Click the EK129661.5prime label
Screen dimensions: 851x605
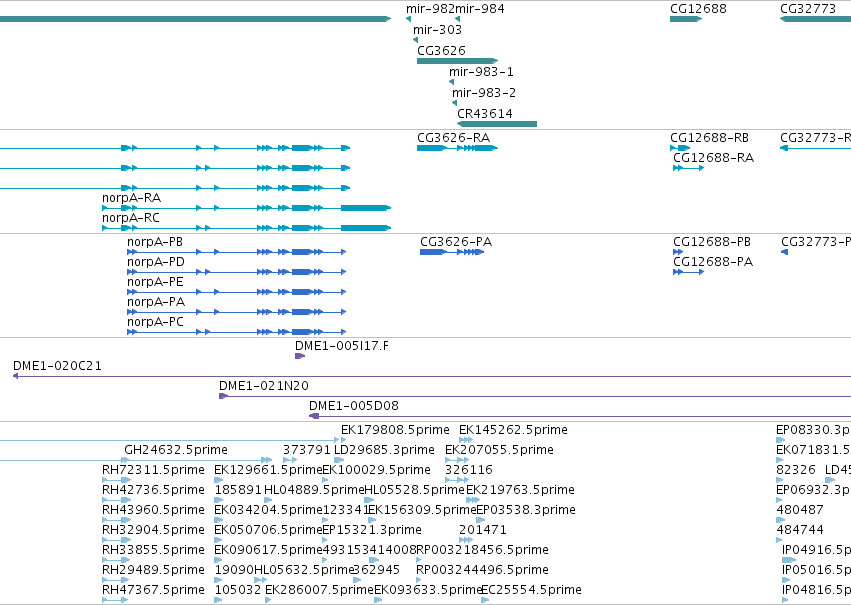click(268, 470)
